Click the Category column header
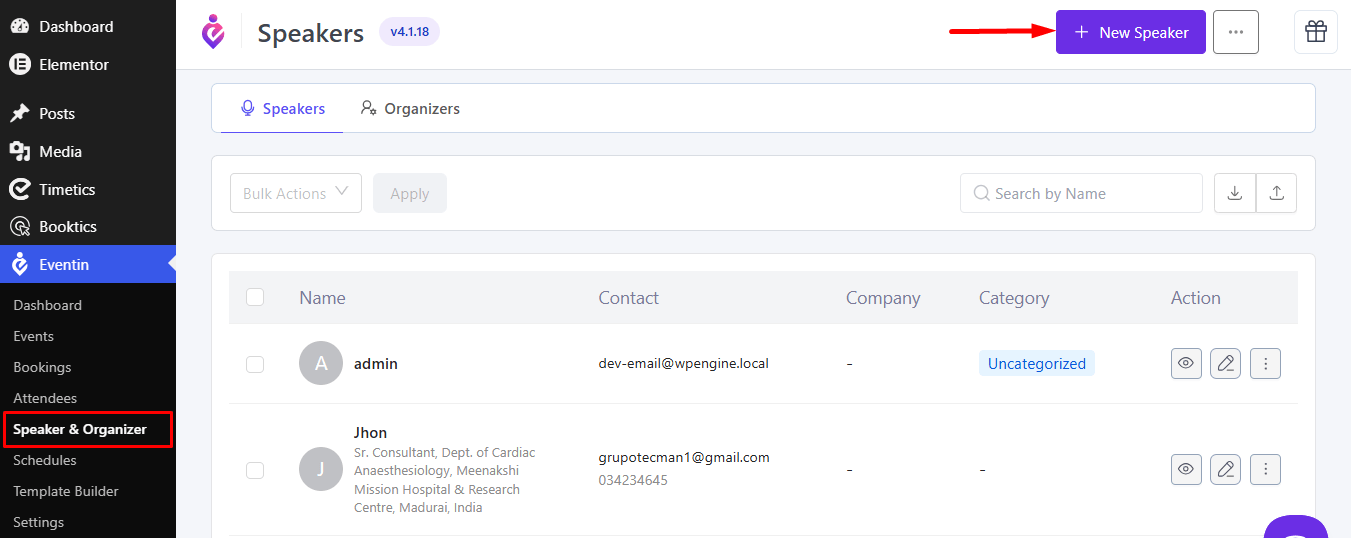The width and height of the screenshot is (1351, 538). coord(1014,297)
